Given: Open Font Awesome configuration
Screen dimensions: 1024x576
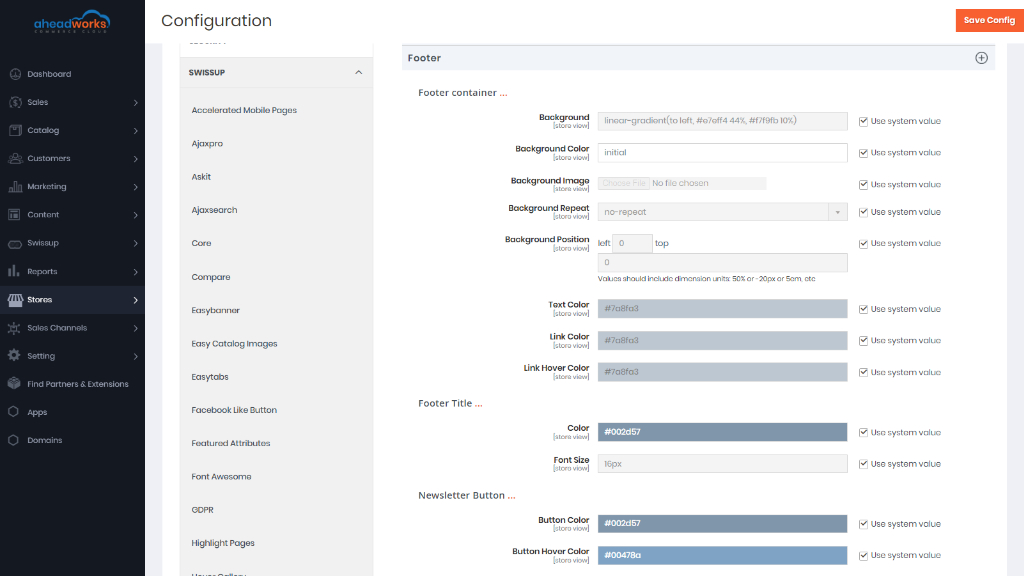Looking at the screenshot, I should [221, 477].
